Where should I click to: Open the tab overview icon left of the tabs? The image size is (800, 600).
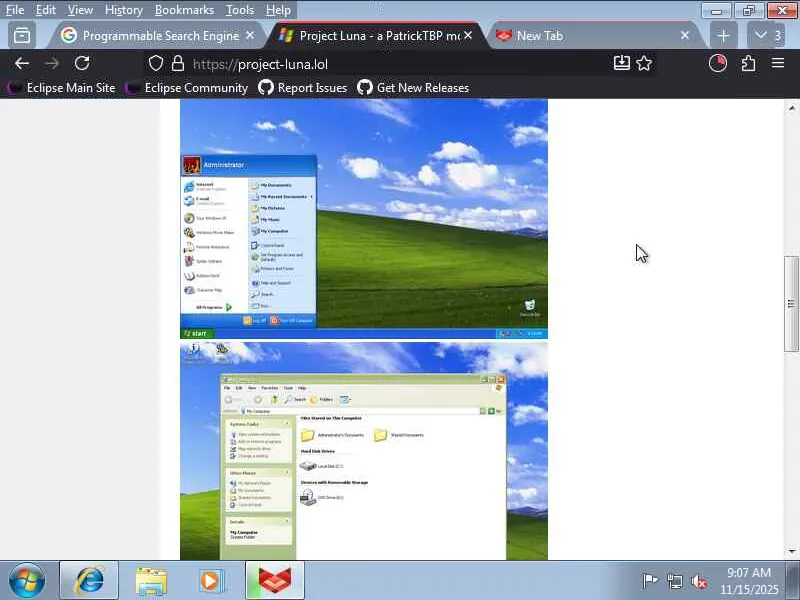click(x=22, y=36)
